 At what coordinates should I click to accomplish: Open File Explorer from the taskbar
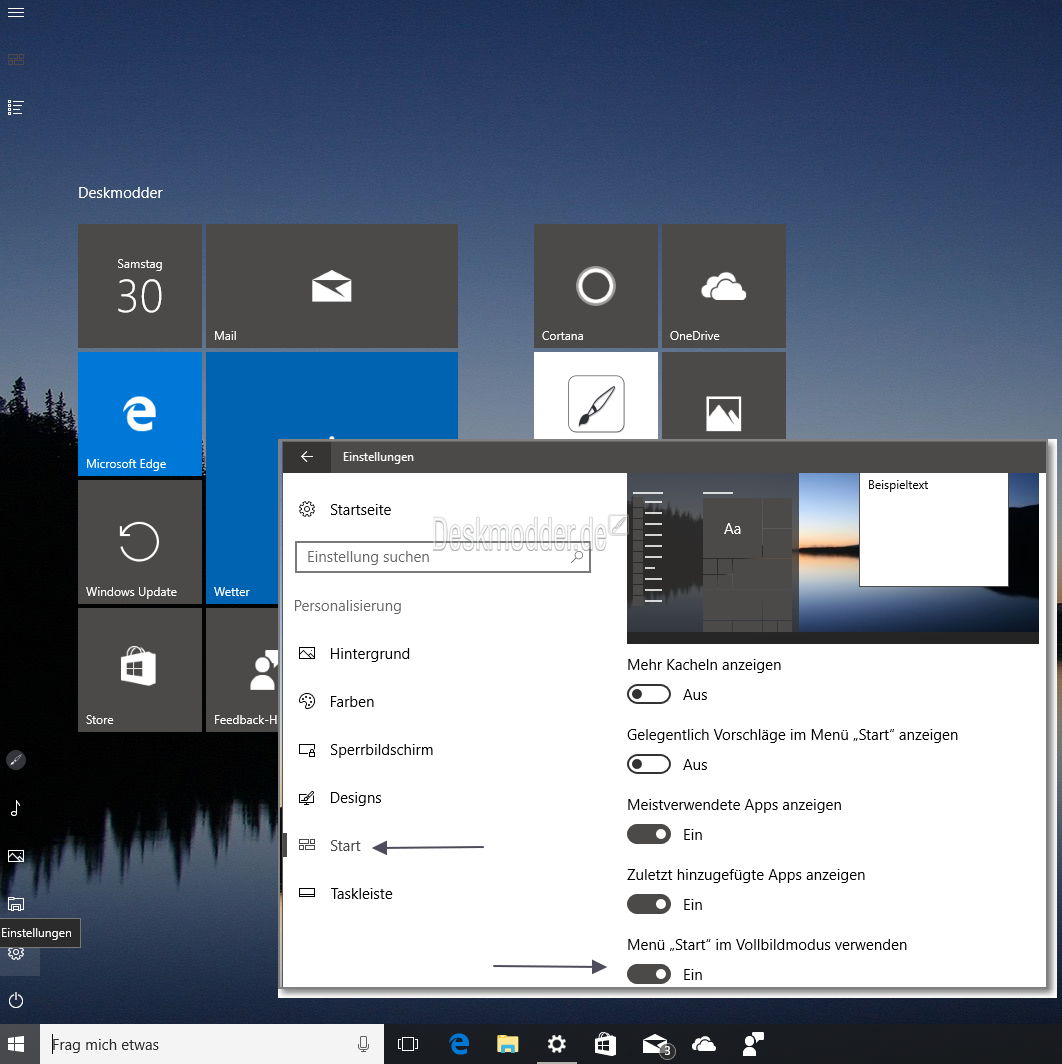point(508,1044)
